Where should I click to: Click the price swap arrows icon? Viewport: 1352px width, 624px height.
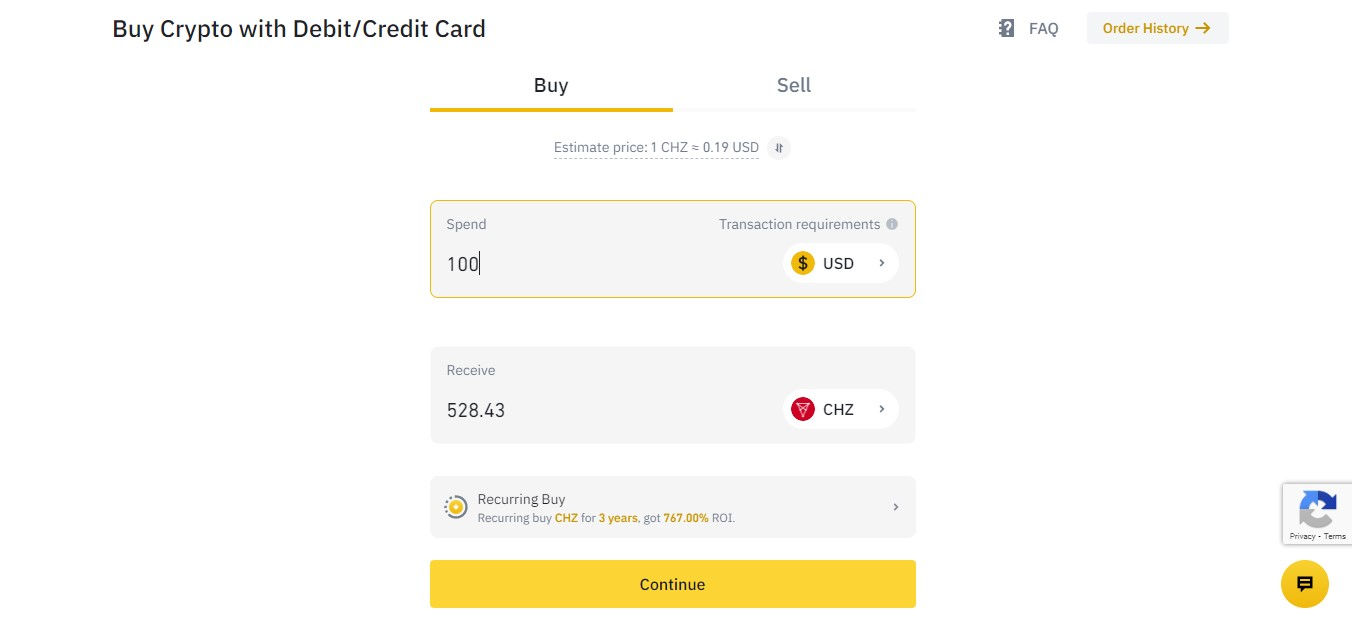[780, 148]
